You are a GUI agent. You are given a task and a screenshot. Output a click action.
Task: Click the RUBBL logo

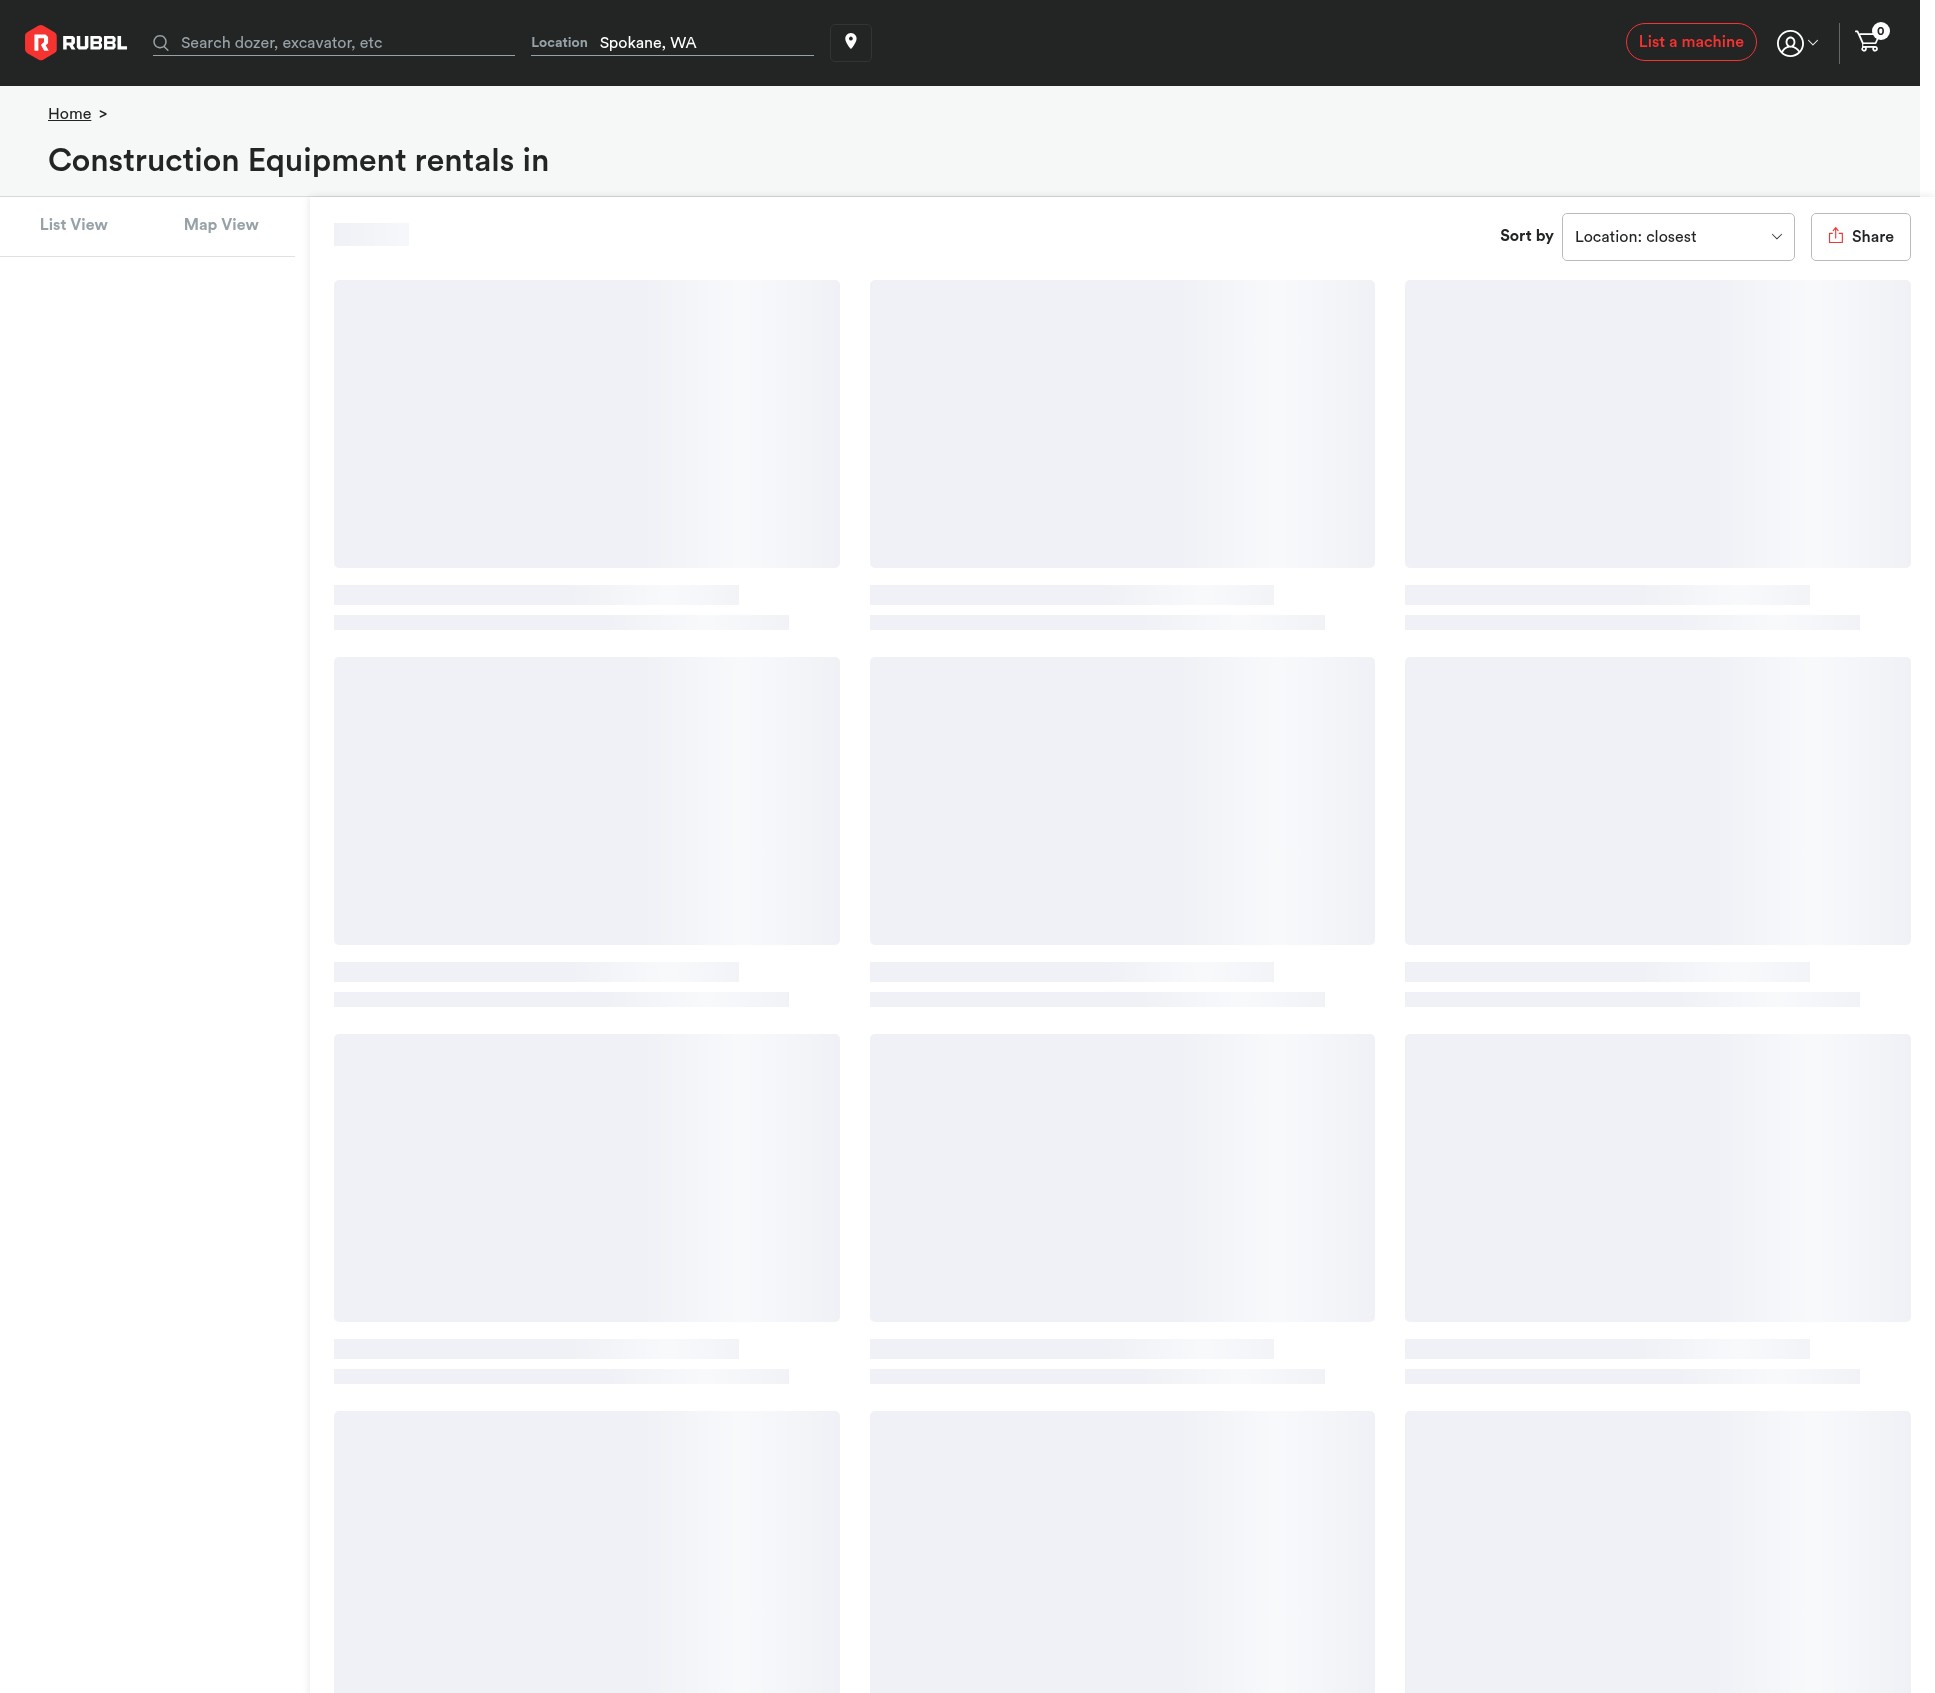(x=76, y=43)
